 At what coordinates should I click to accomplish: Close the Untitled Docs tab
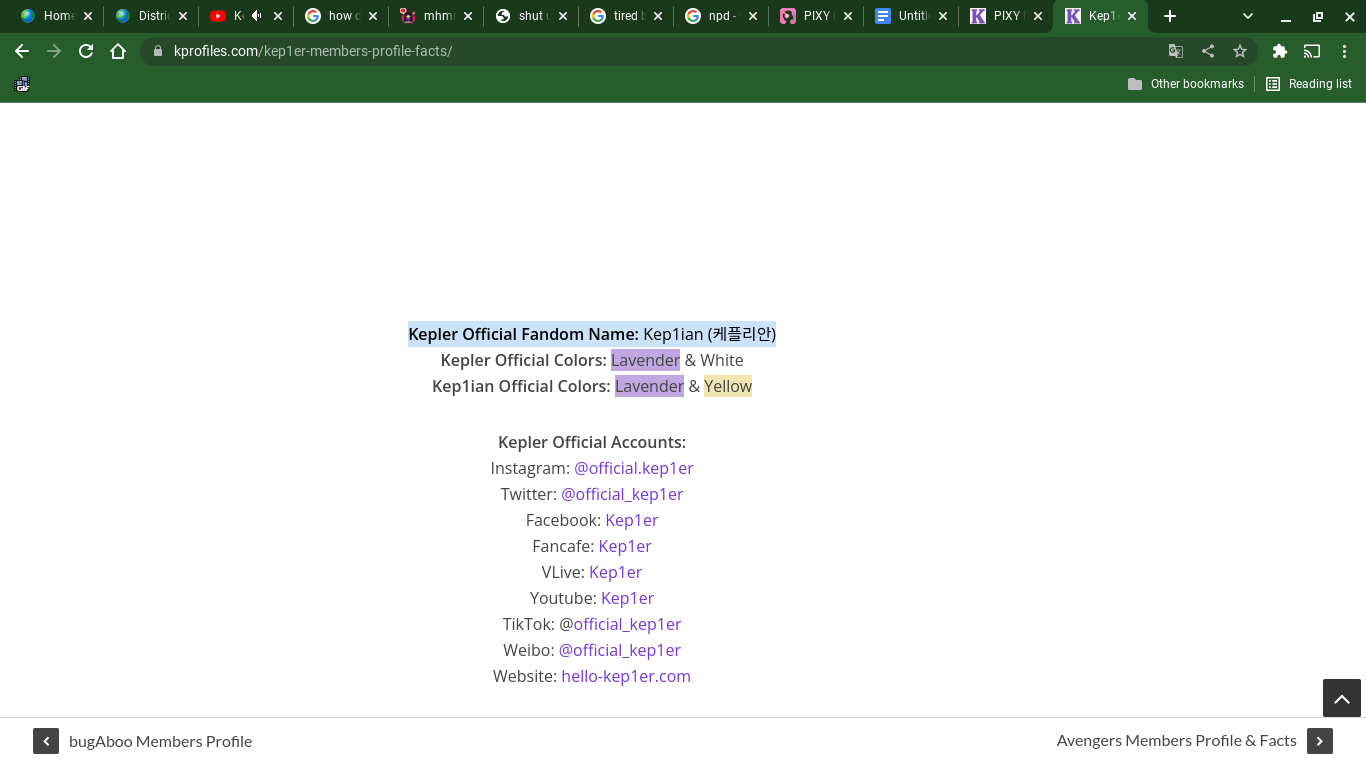[x=943, y=16]
